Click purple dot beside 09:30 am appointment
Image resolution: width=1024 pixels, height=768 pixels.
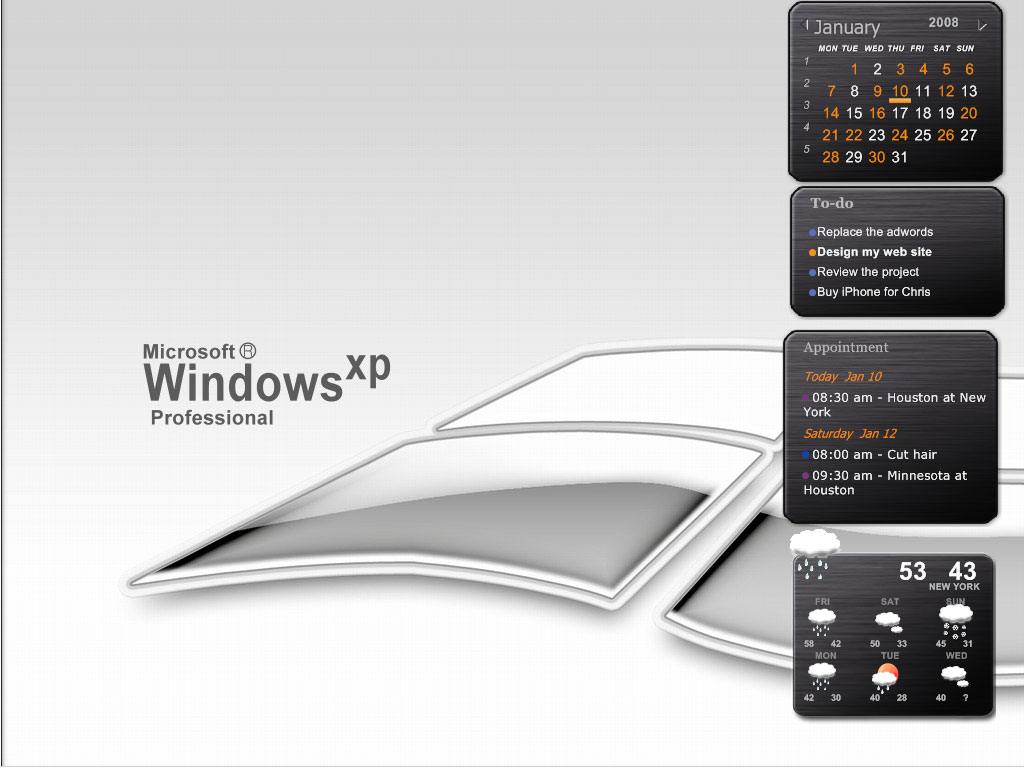[x=806, y=475]
